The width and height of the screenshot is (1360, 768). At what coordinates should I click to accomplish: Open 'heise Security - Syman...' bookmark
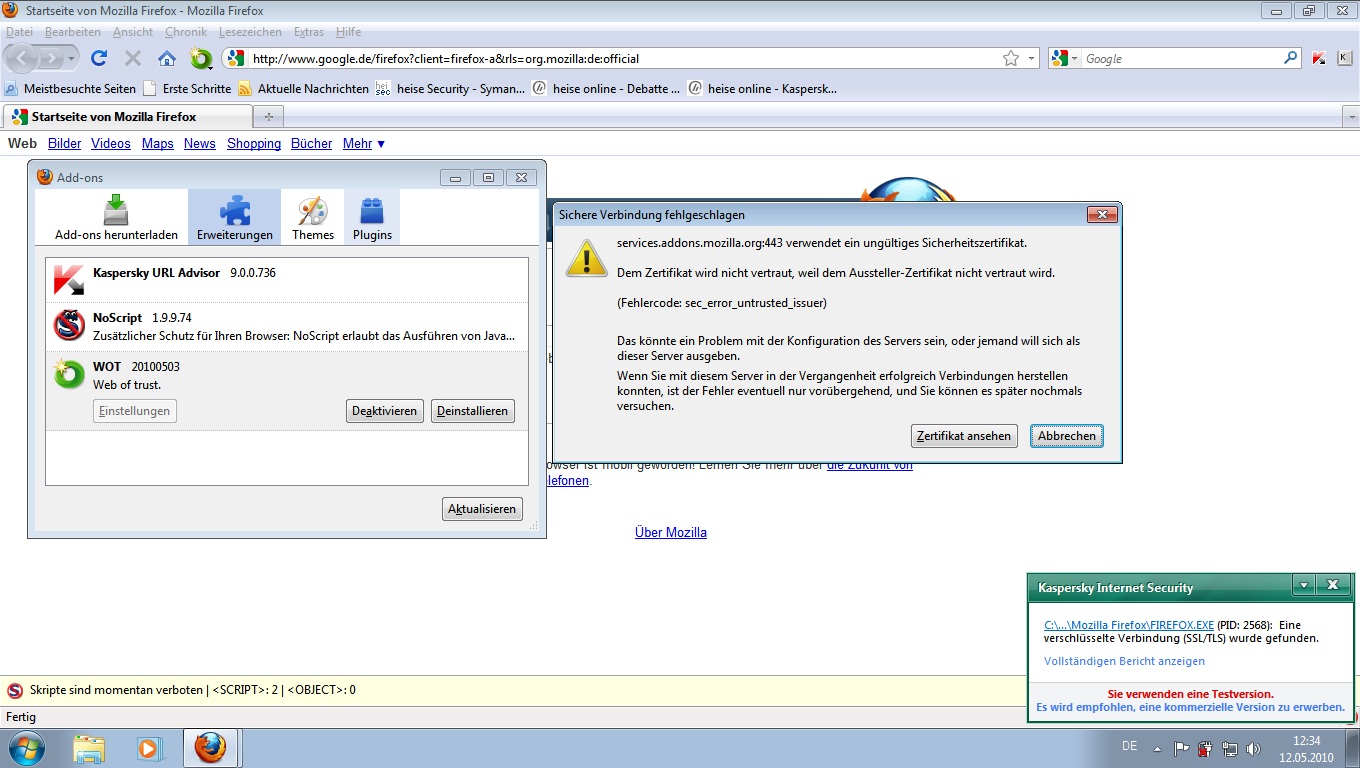[x=450, y=88]
